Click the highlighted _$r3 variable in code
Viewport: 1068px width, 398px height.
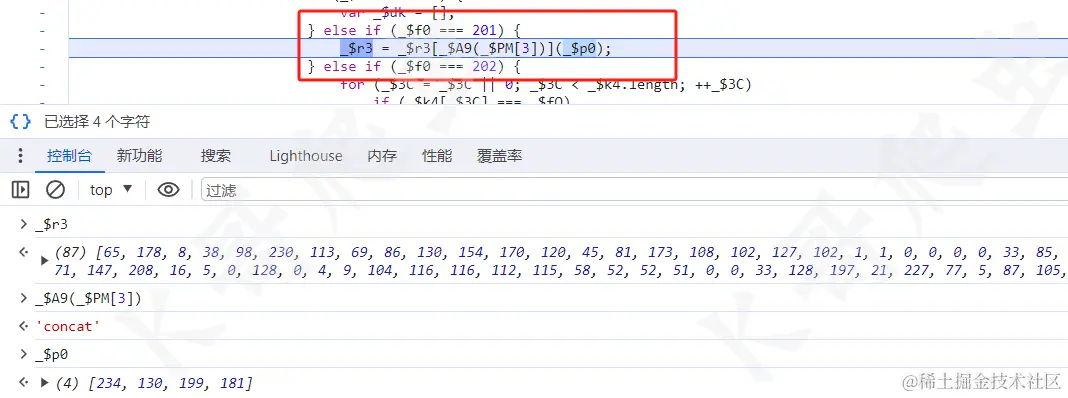click(357, 48)
